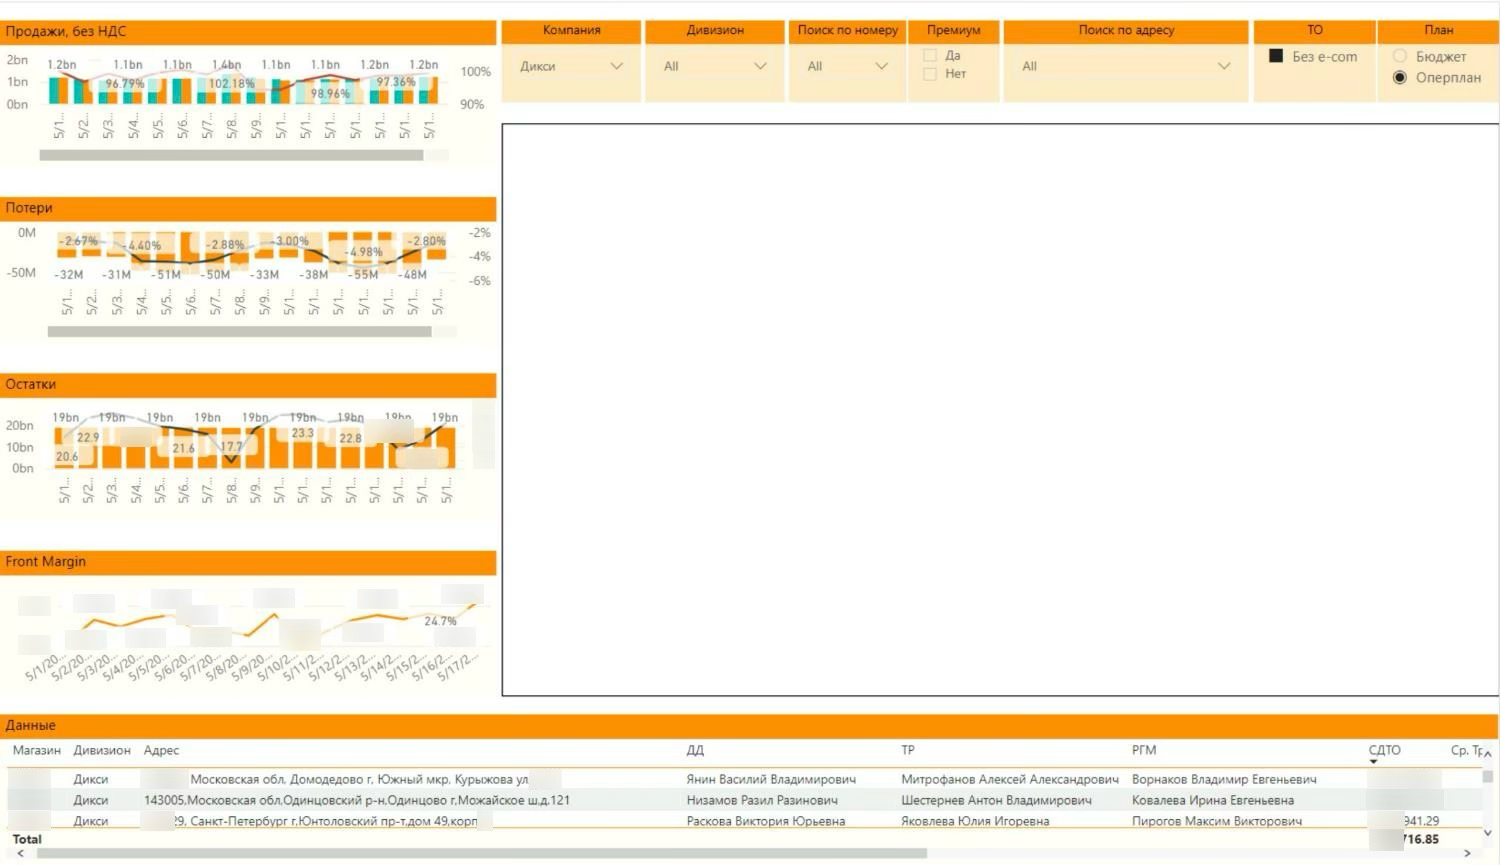Sort by the ТР column header
This screenshot has height=865, width=1500.
(x=908, y=750)
